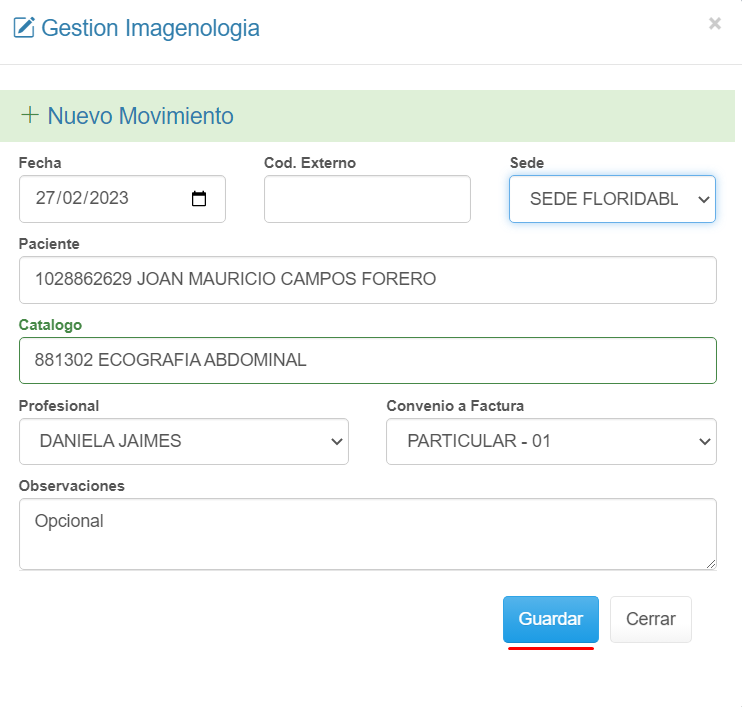
Task: Click the Nuevo Movimiento heading text
Action: (x=140, y=116)
